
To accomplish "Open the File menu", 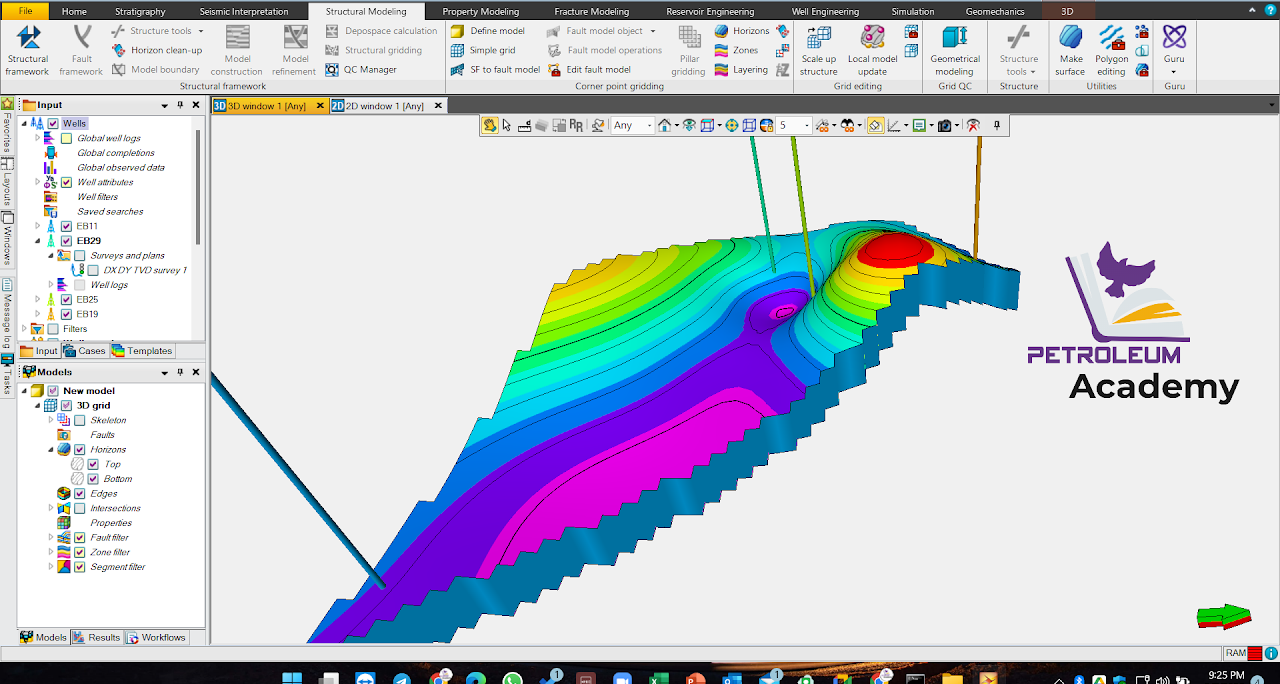I will (26, 11).
